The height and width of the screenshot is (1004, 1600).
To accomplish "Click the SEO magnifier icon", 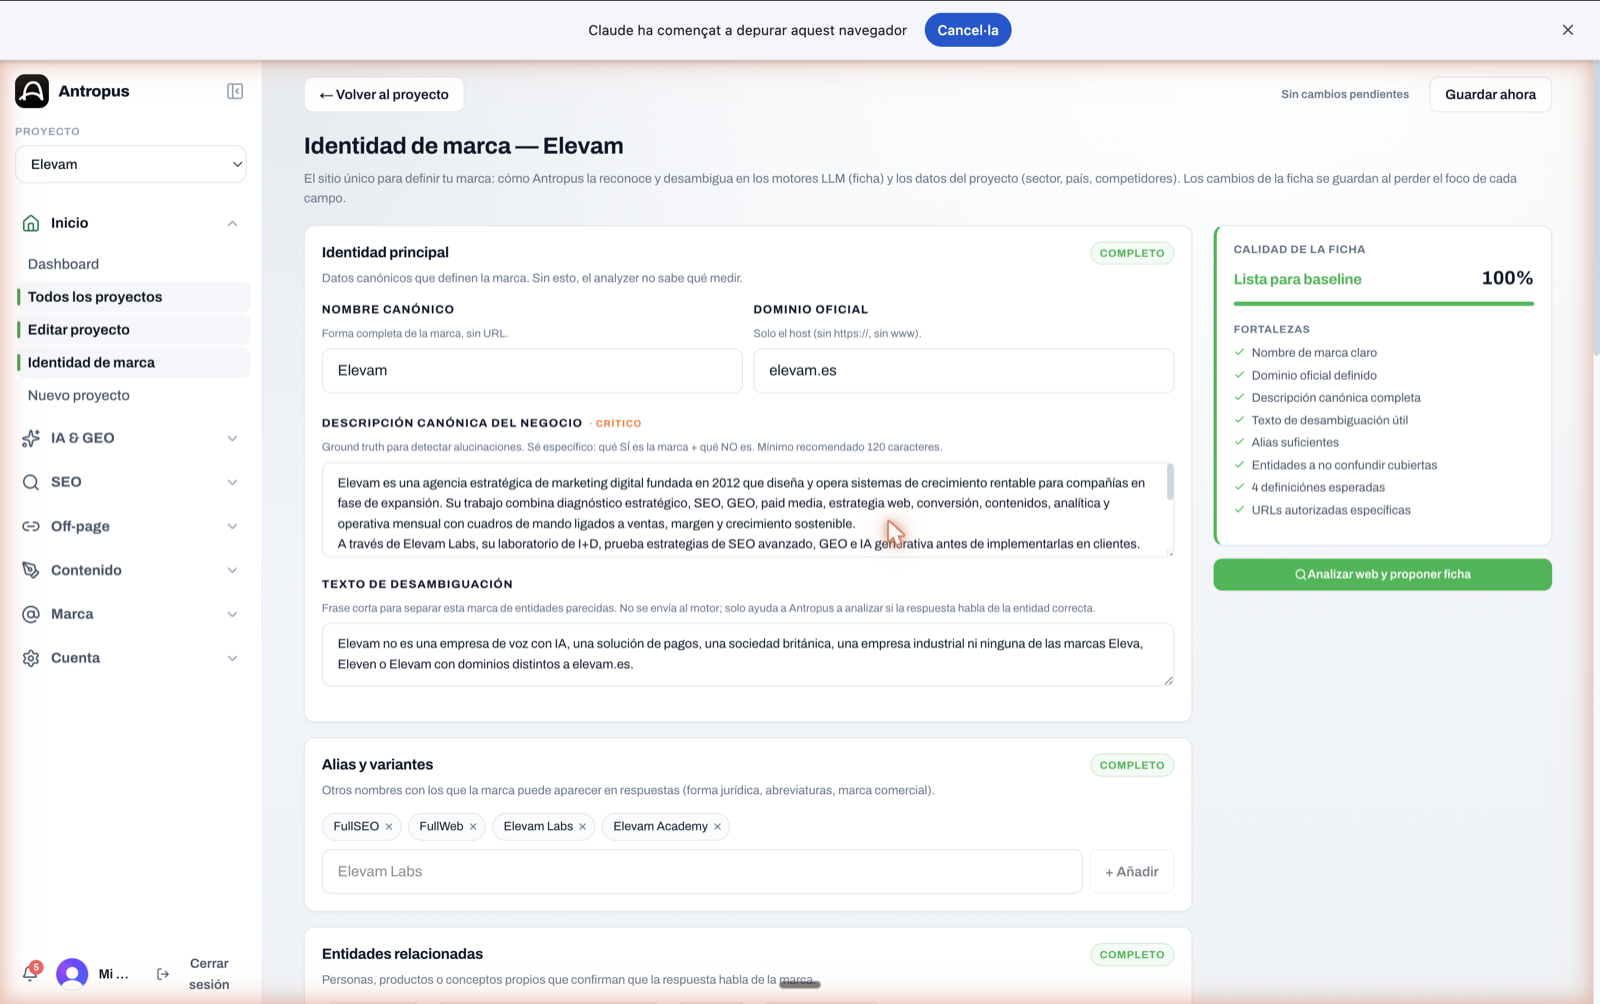I will click(31, 482).
